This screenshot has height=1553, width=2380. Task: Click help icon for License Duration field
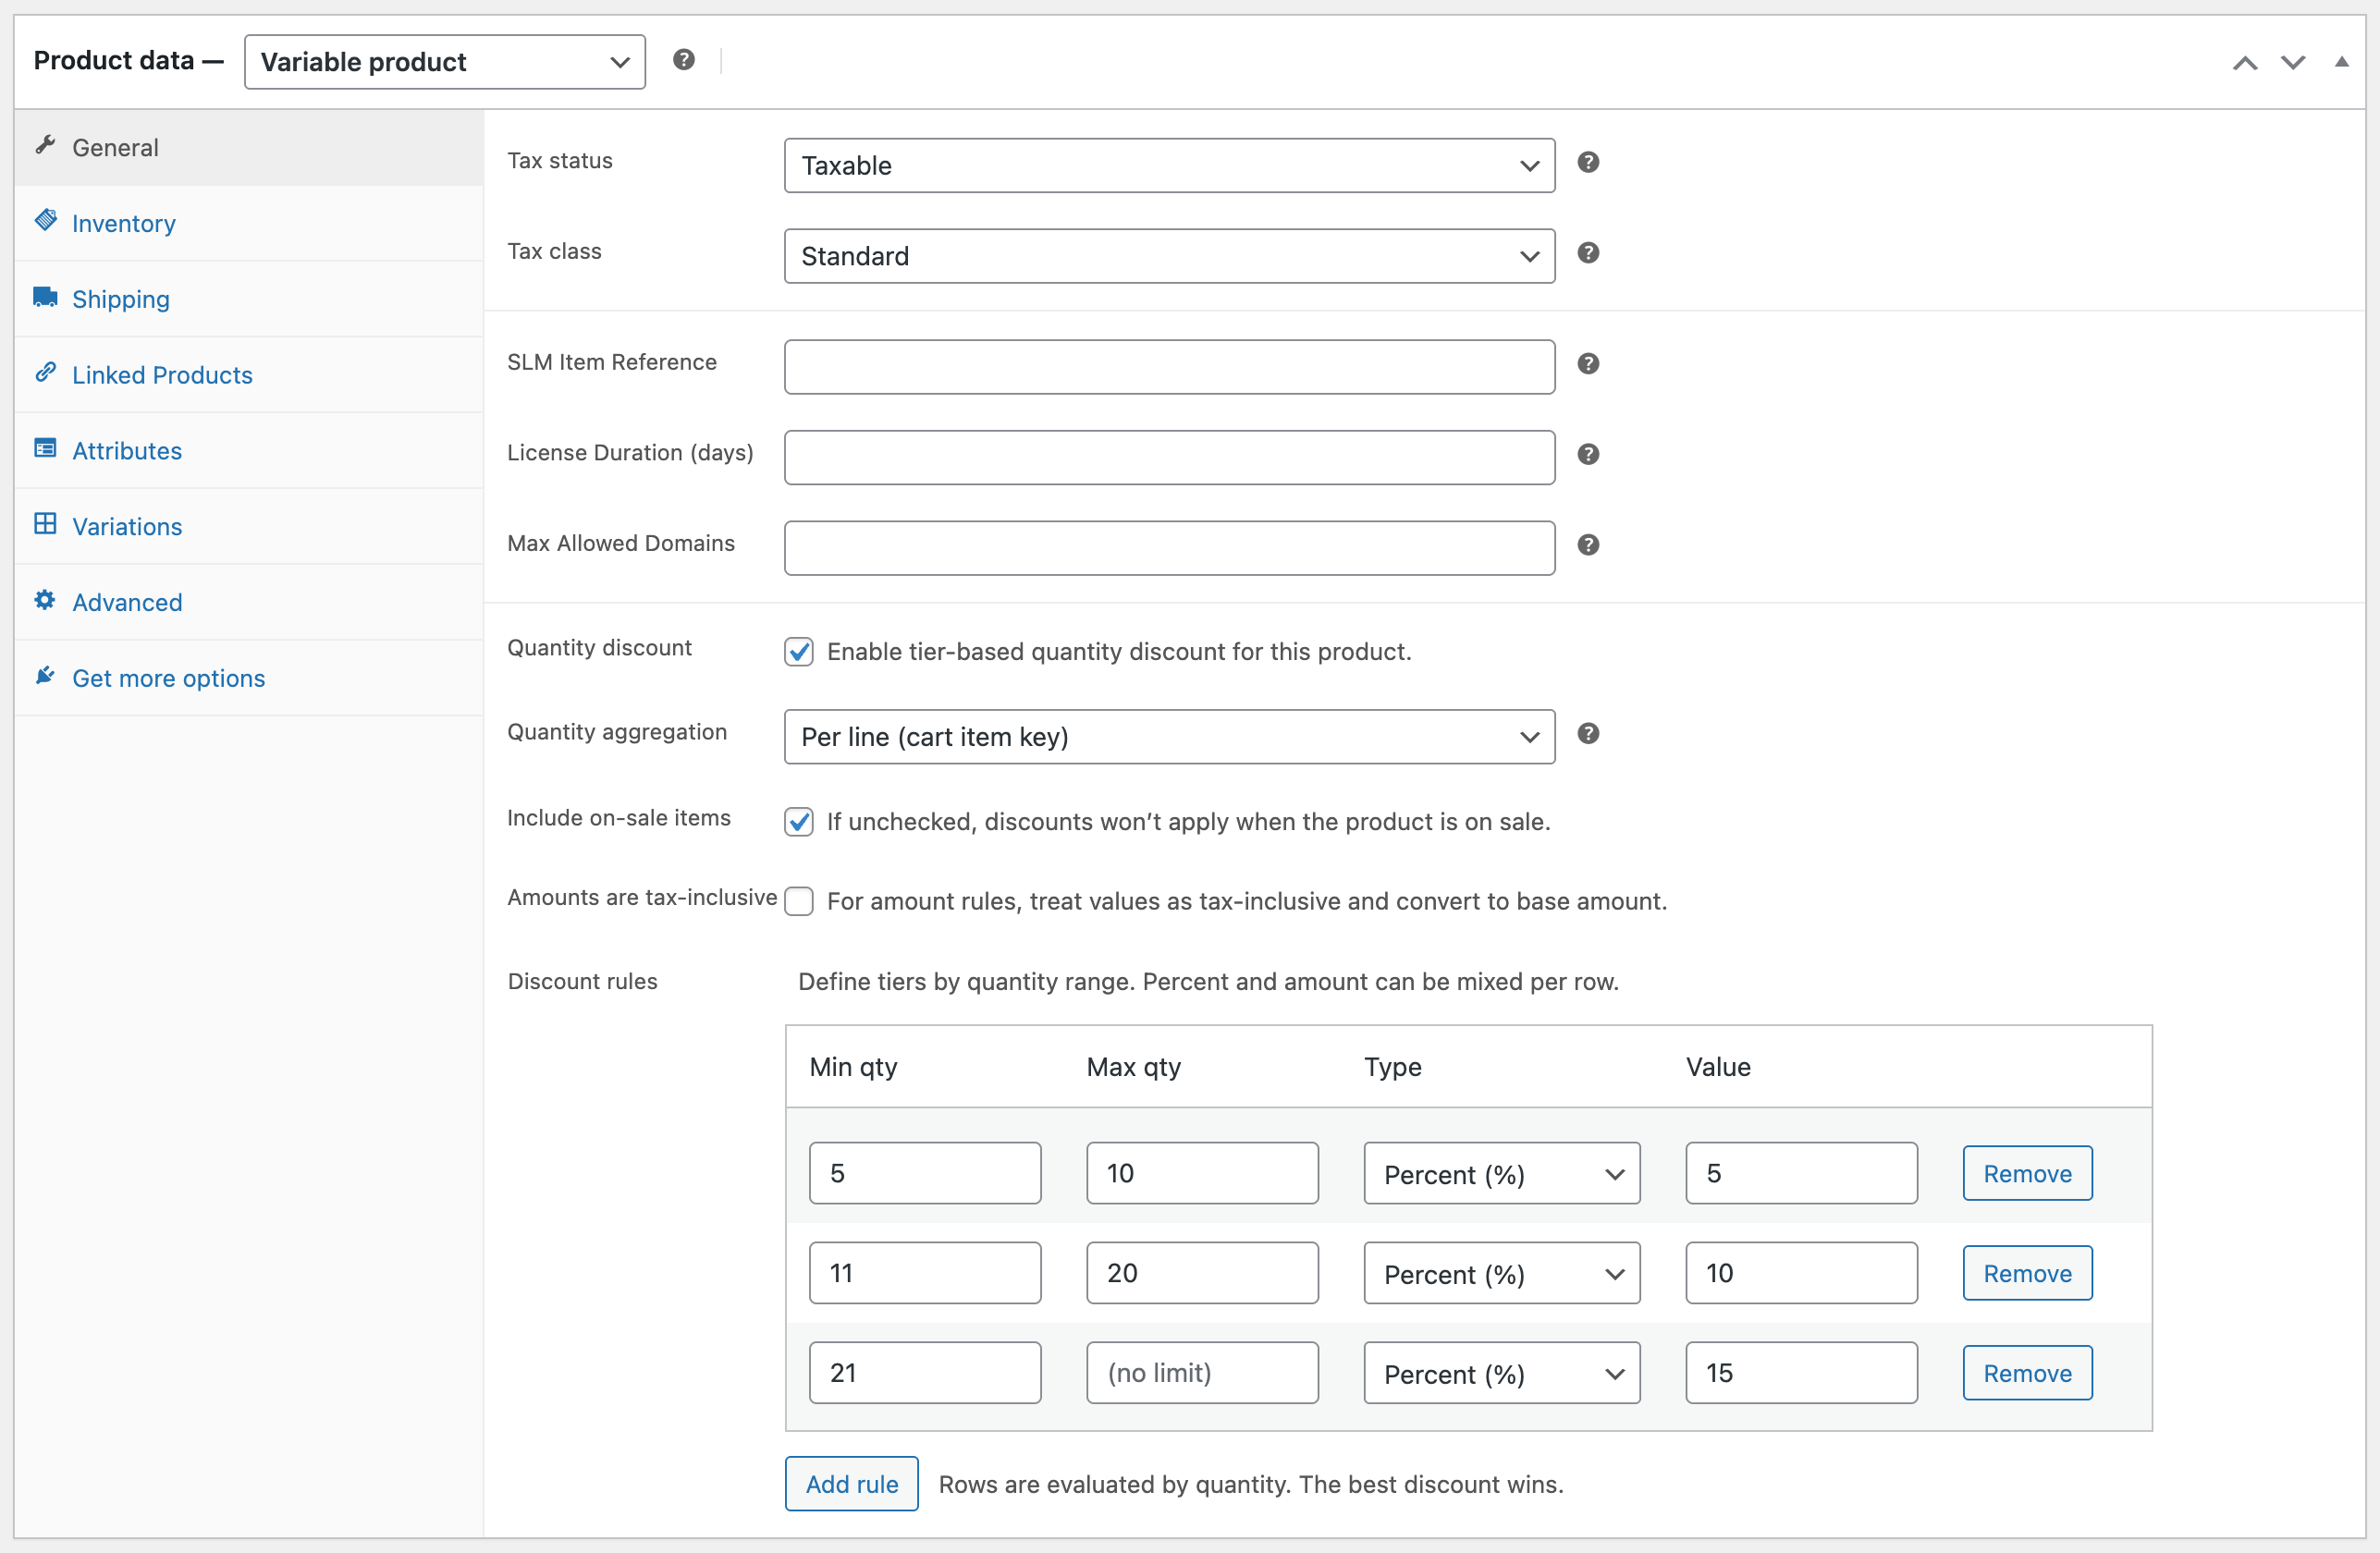point(1587,454)
